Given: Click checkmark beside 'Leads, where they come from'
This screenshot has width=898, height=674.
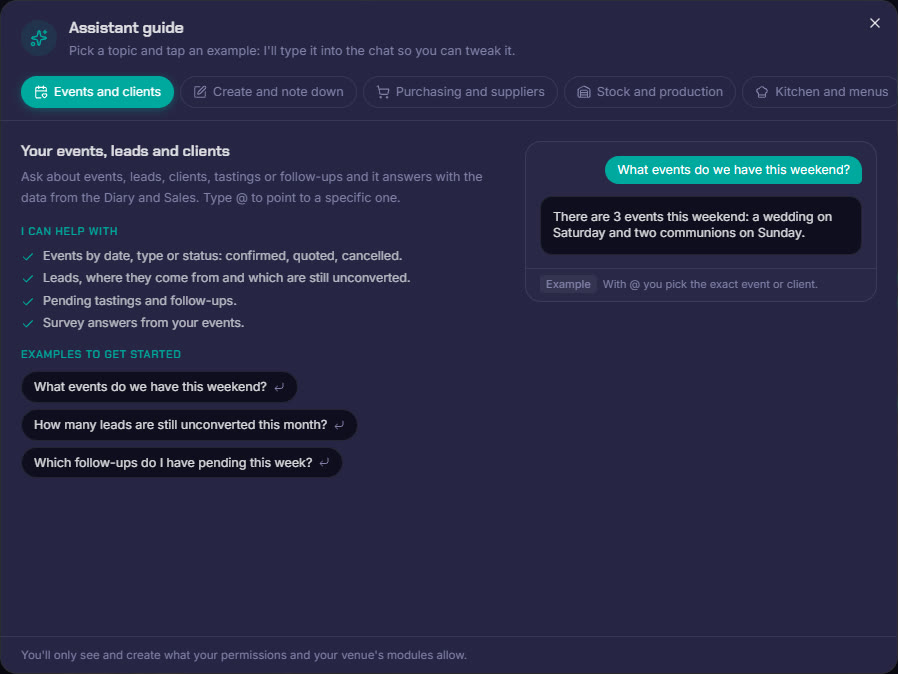Looking at the screenshot, I should tap(27, 279).
